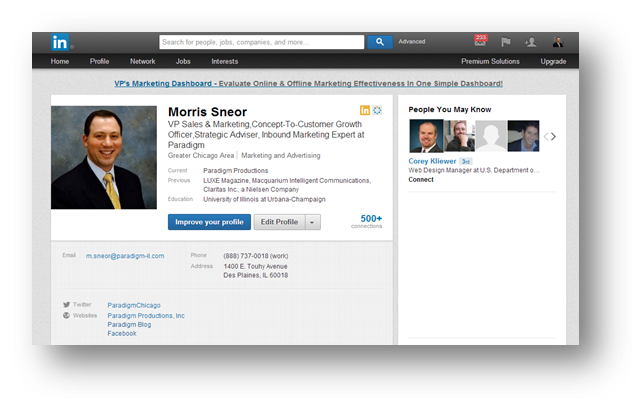Image resolution: width=644 pixels, height=410 pixels.
Task: Open the notifications flag icon
Action: [506, 42]
